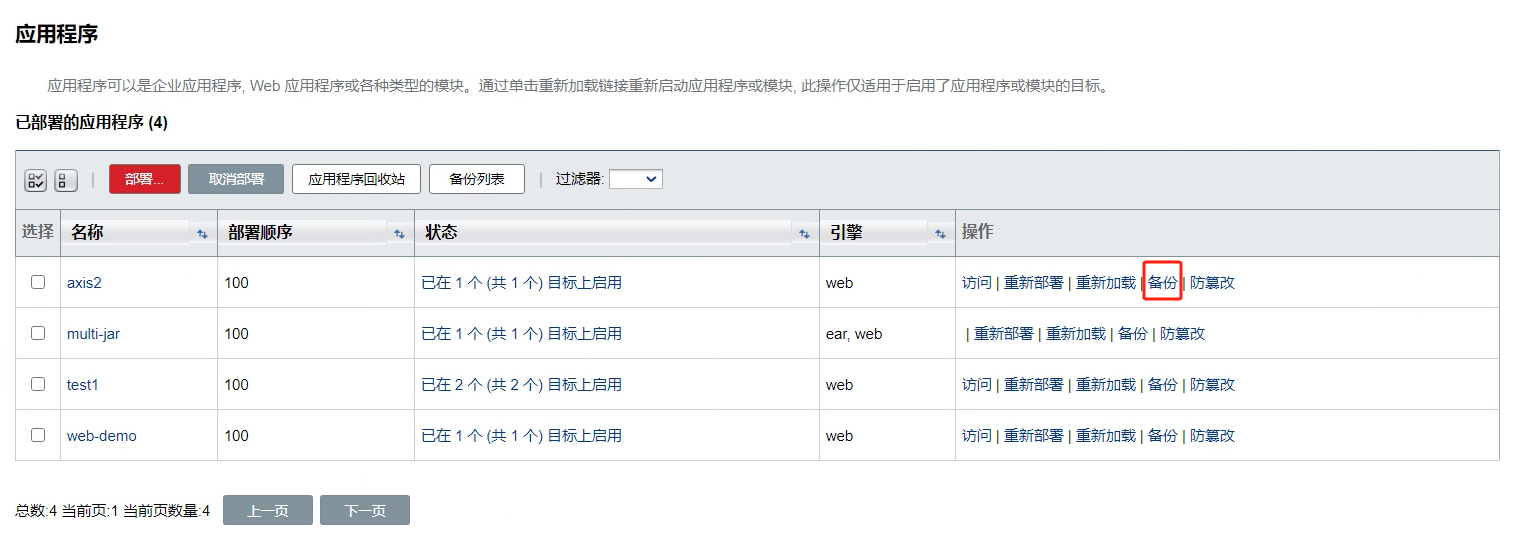Click 防篡改 in the test1 row
The height and width of the screenshot is (542, 1515).
tap(1212, 385)
